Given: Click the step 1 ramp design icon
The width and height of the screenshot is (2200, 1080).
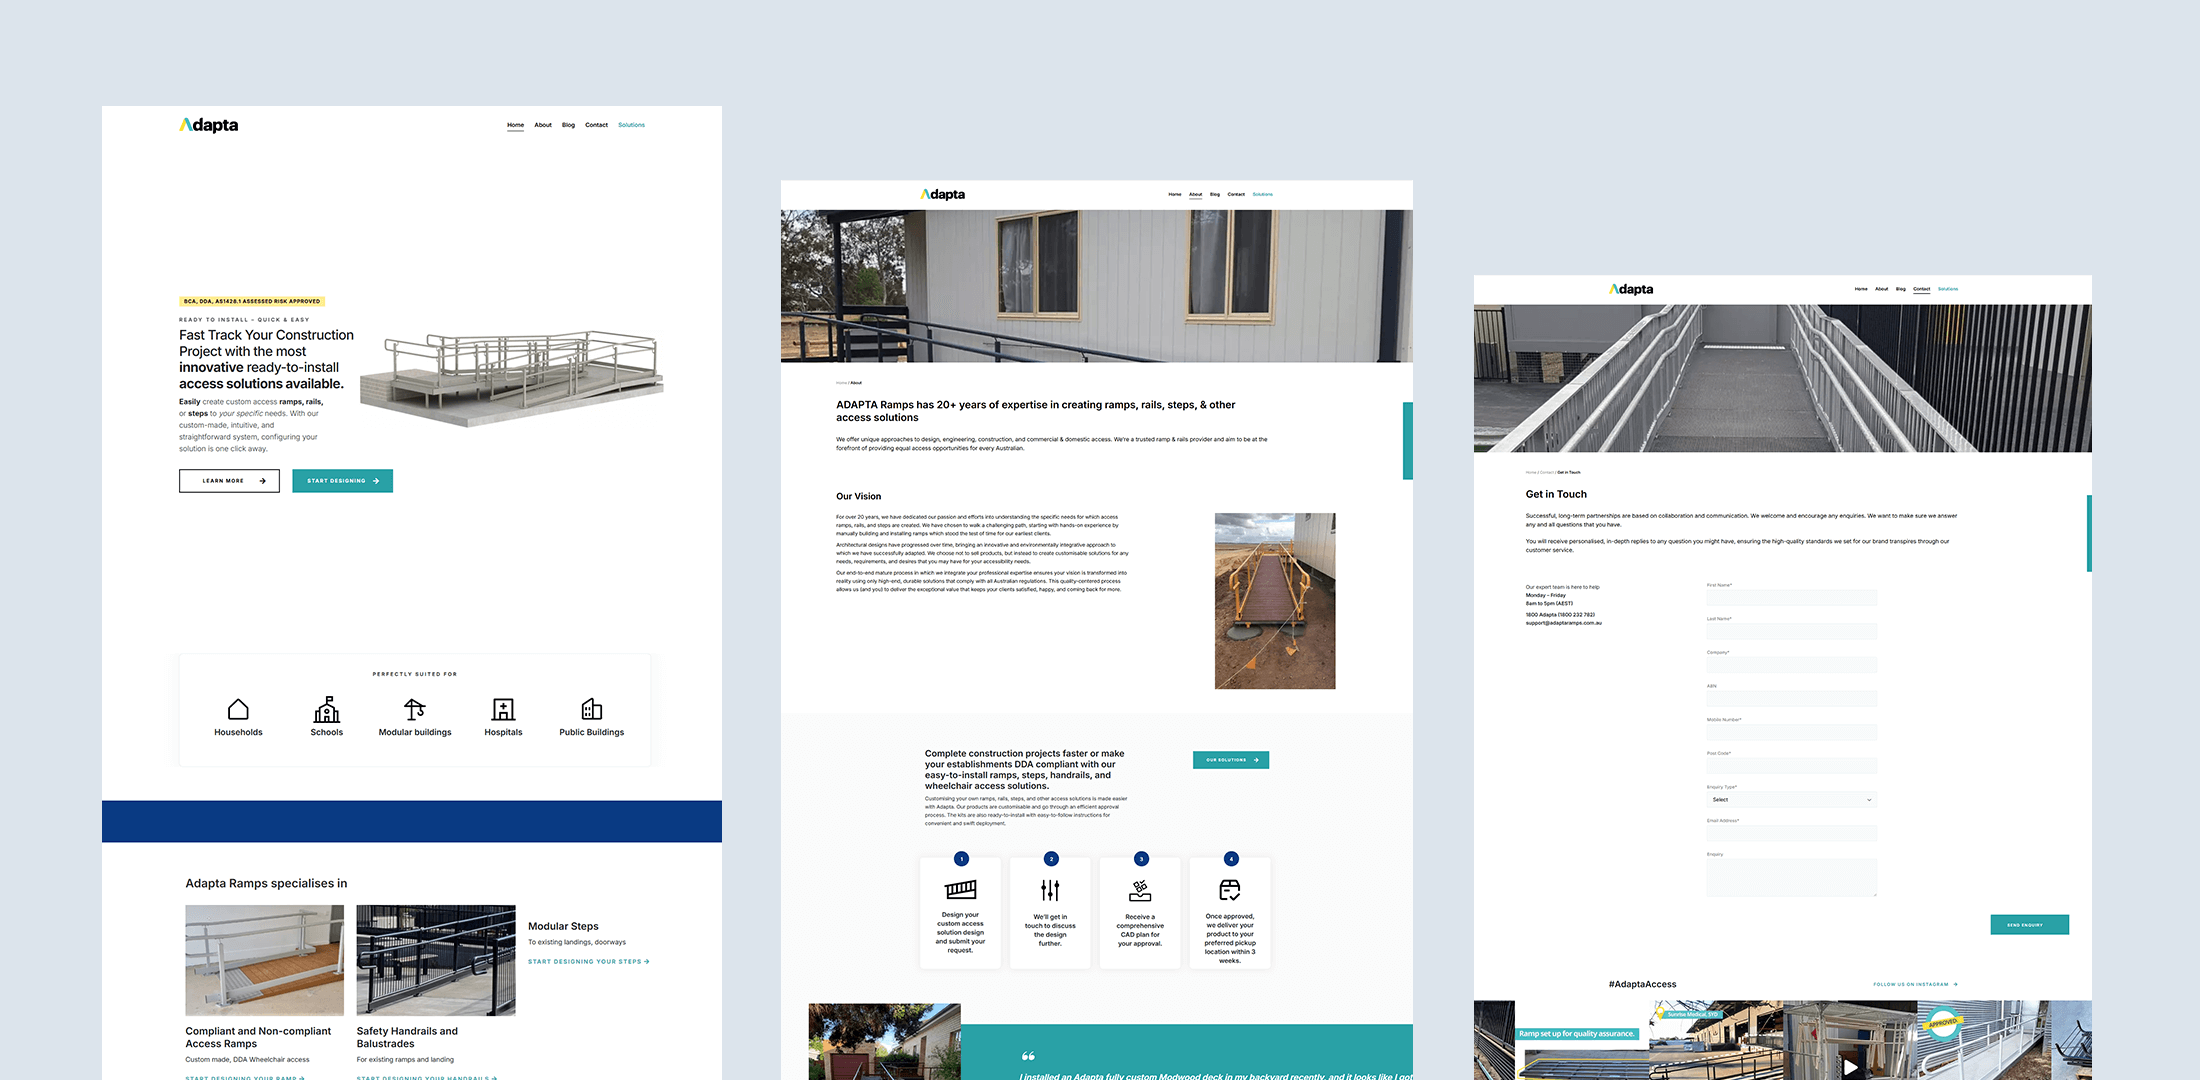Looking at the screenshot, I should [x=960, y=889].
